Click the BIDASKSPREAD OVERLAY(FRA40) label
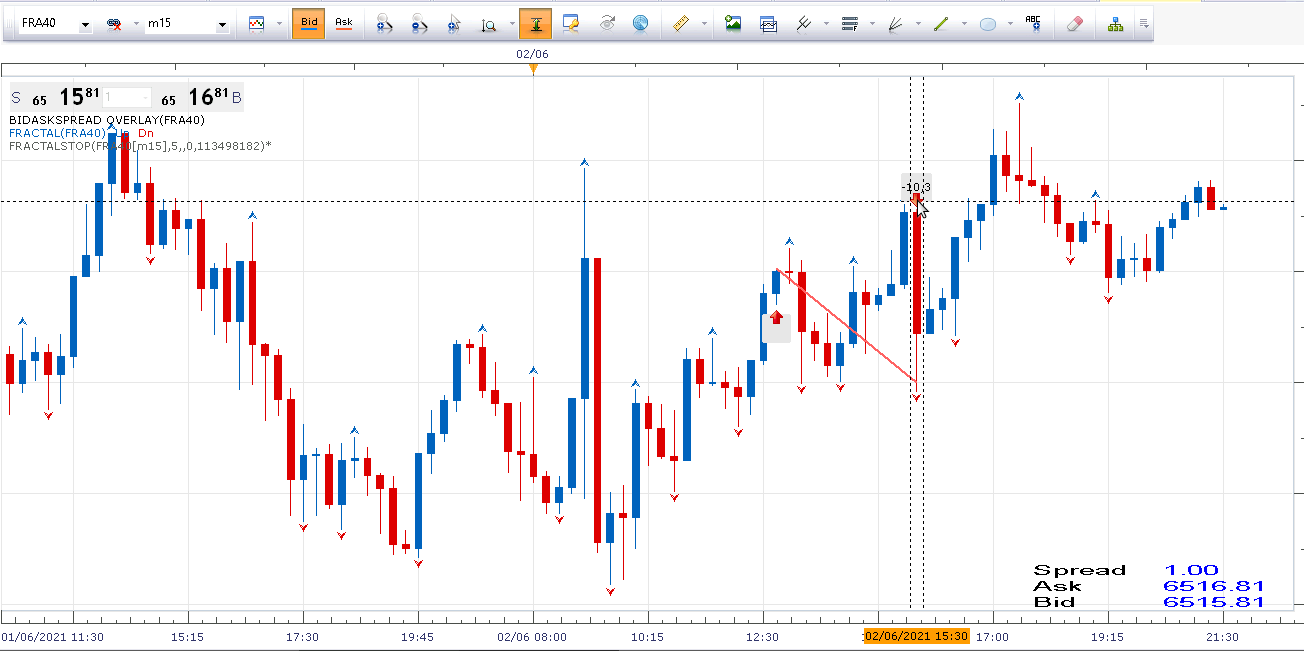The image size is (1304, 651). (x=107, y=120)
